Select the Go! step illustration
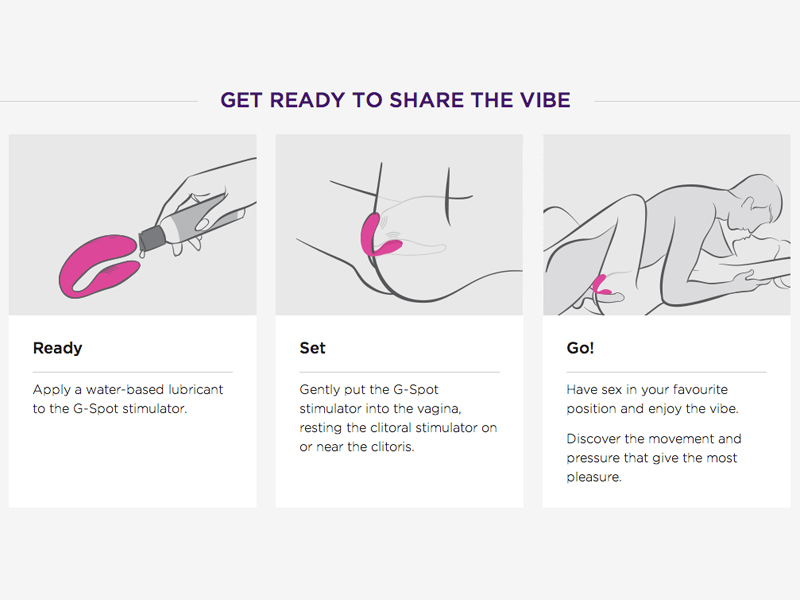 [666, 224]
